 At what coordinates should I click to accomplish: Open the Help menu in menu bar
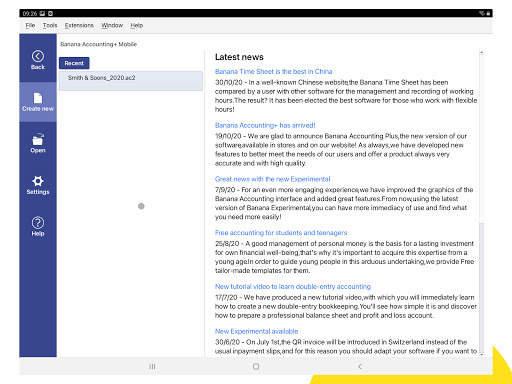(136, 25)
